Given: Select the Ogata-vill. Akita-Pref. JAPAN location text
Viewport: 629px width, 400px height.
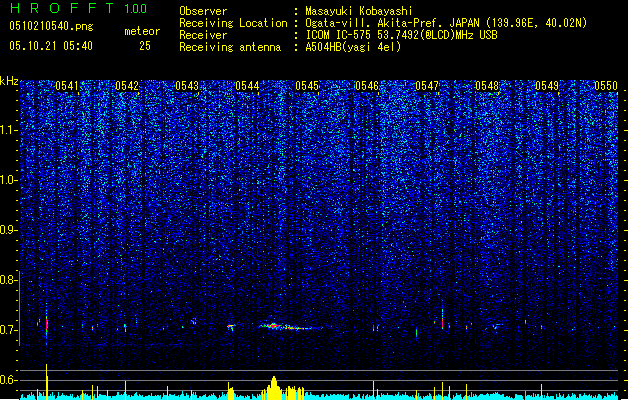Looking at the screenshot, I should click(446, 23).
